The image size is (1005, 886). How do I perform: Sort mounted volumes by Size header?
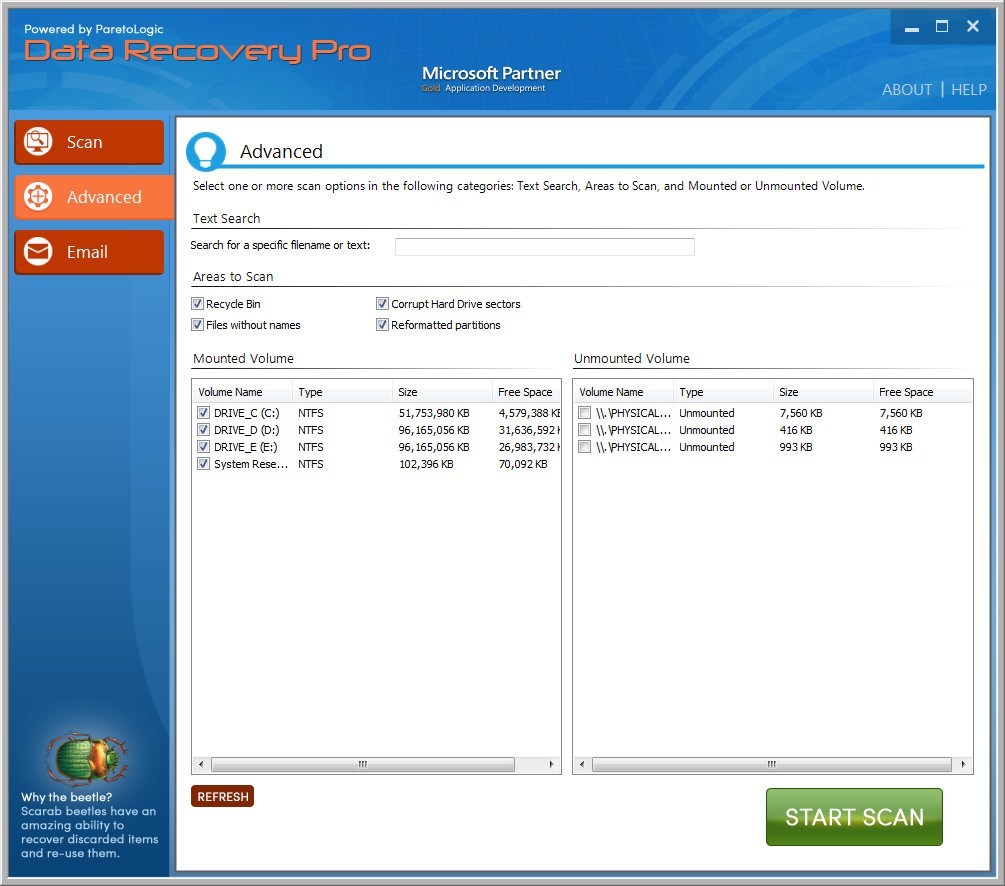point(442,392)
